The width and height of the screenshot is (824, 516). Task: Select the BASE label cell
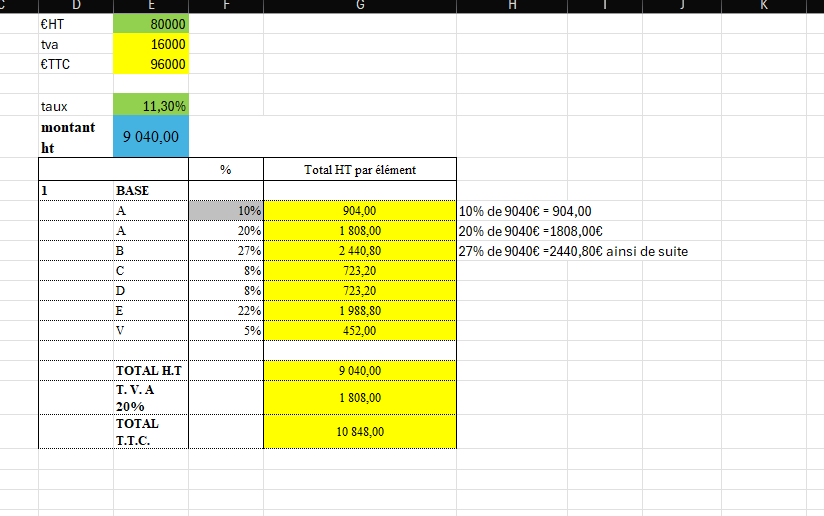pos(150,190)
